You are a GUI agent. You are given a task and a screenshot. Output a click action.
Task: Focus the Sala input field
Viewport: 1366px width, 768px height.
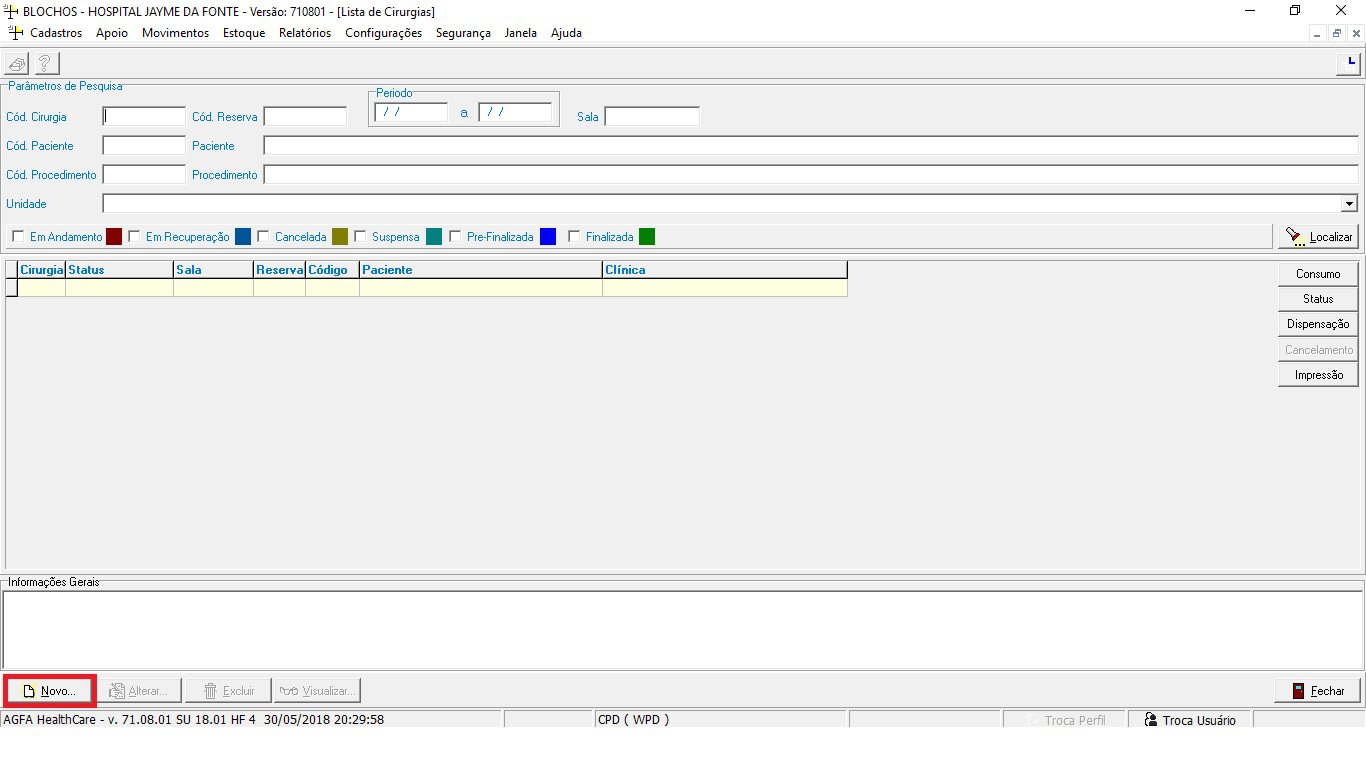[652, 116]
